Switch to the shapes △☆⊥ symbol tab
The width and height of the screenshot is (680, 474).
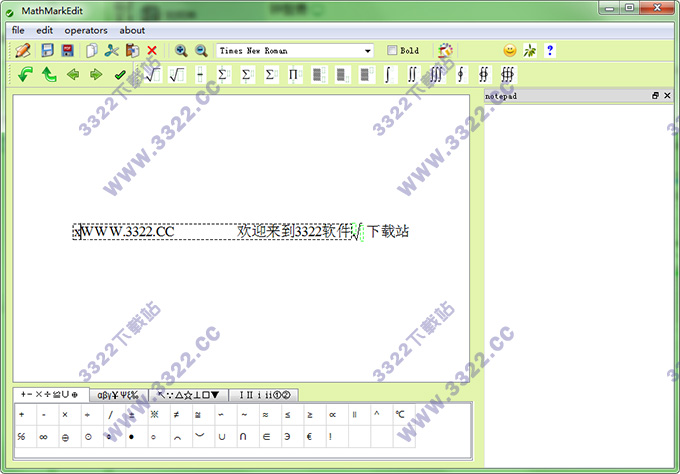click(x=188, y=395)
